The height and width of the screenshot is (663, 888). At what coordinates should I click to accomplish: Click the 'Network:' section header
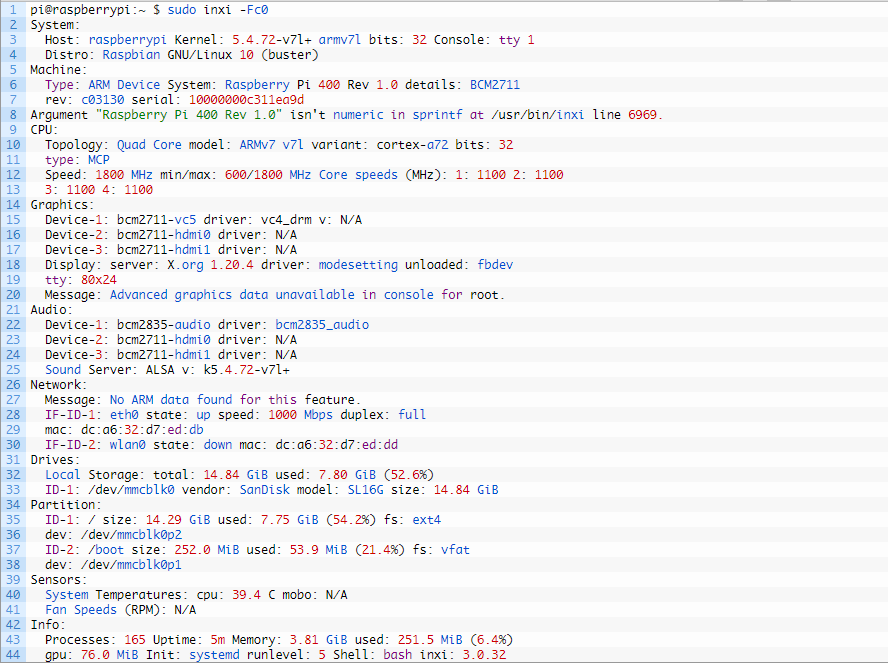click(59, 384)
